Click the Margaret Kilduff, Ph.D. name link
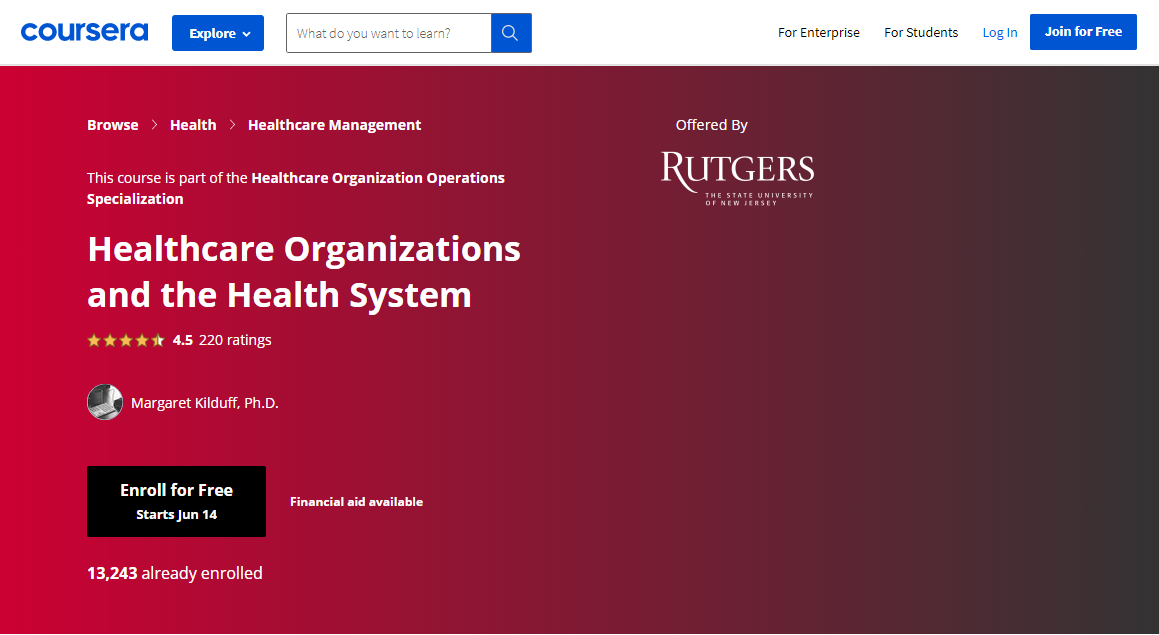This screenshot has height=635, width=1159. click(x=204, y=403)
